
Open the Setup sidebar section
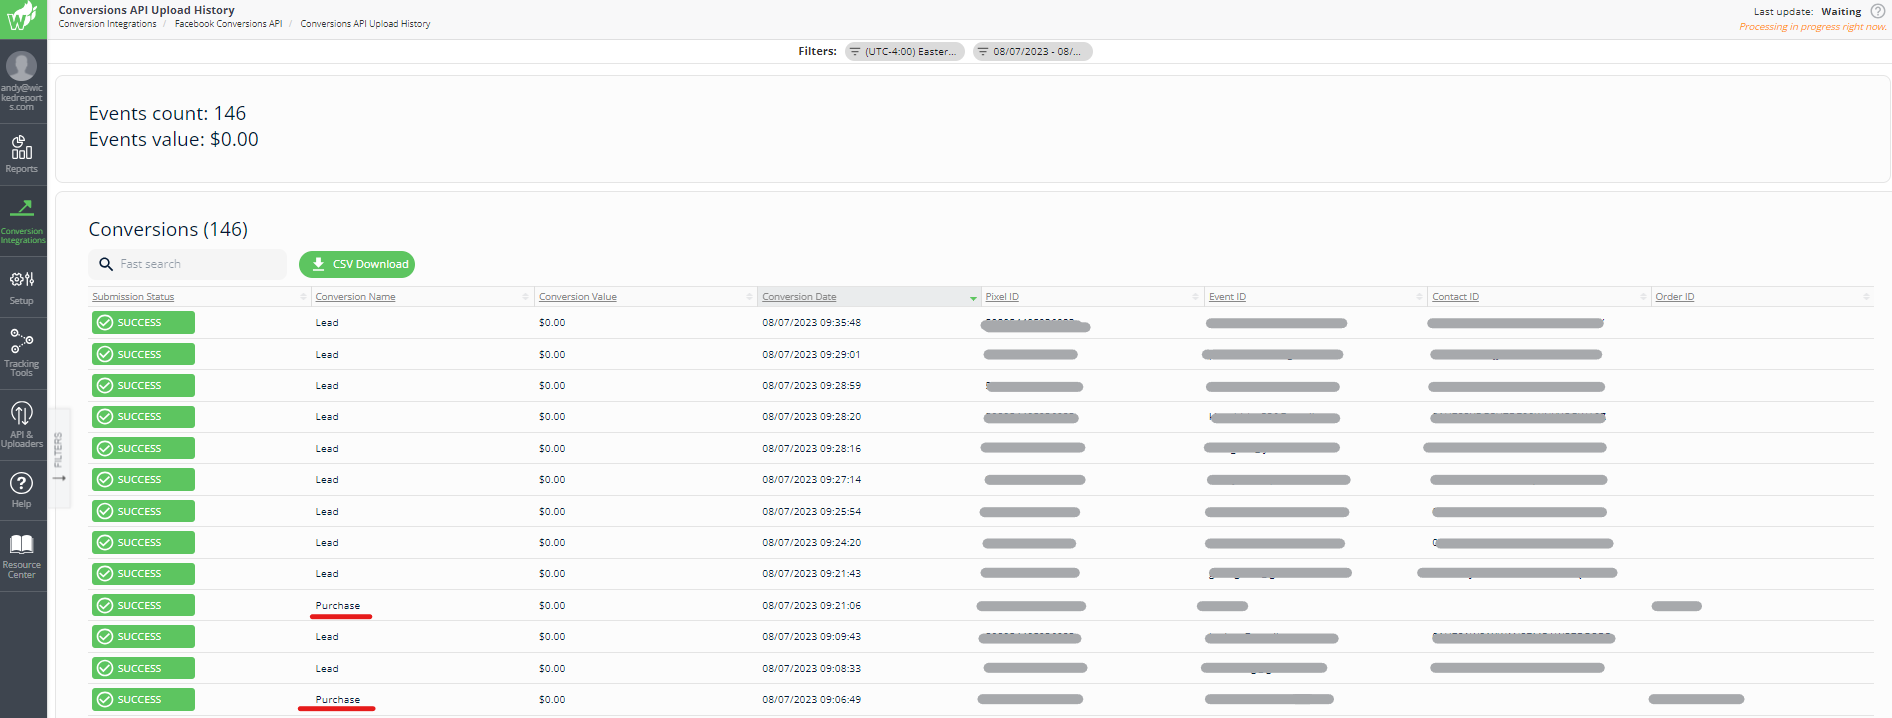(22, 287)
